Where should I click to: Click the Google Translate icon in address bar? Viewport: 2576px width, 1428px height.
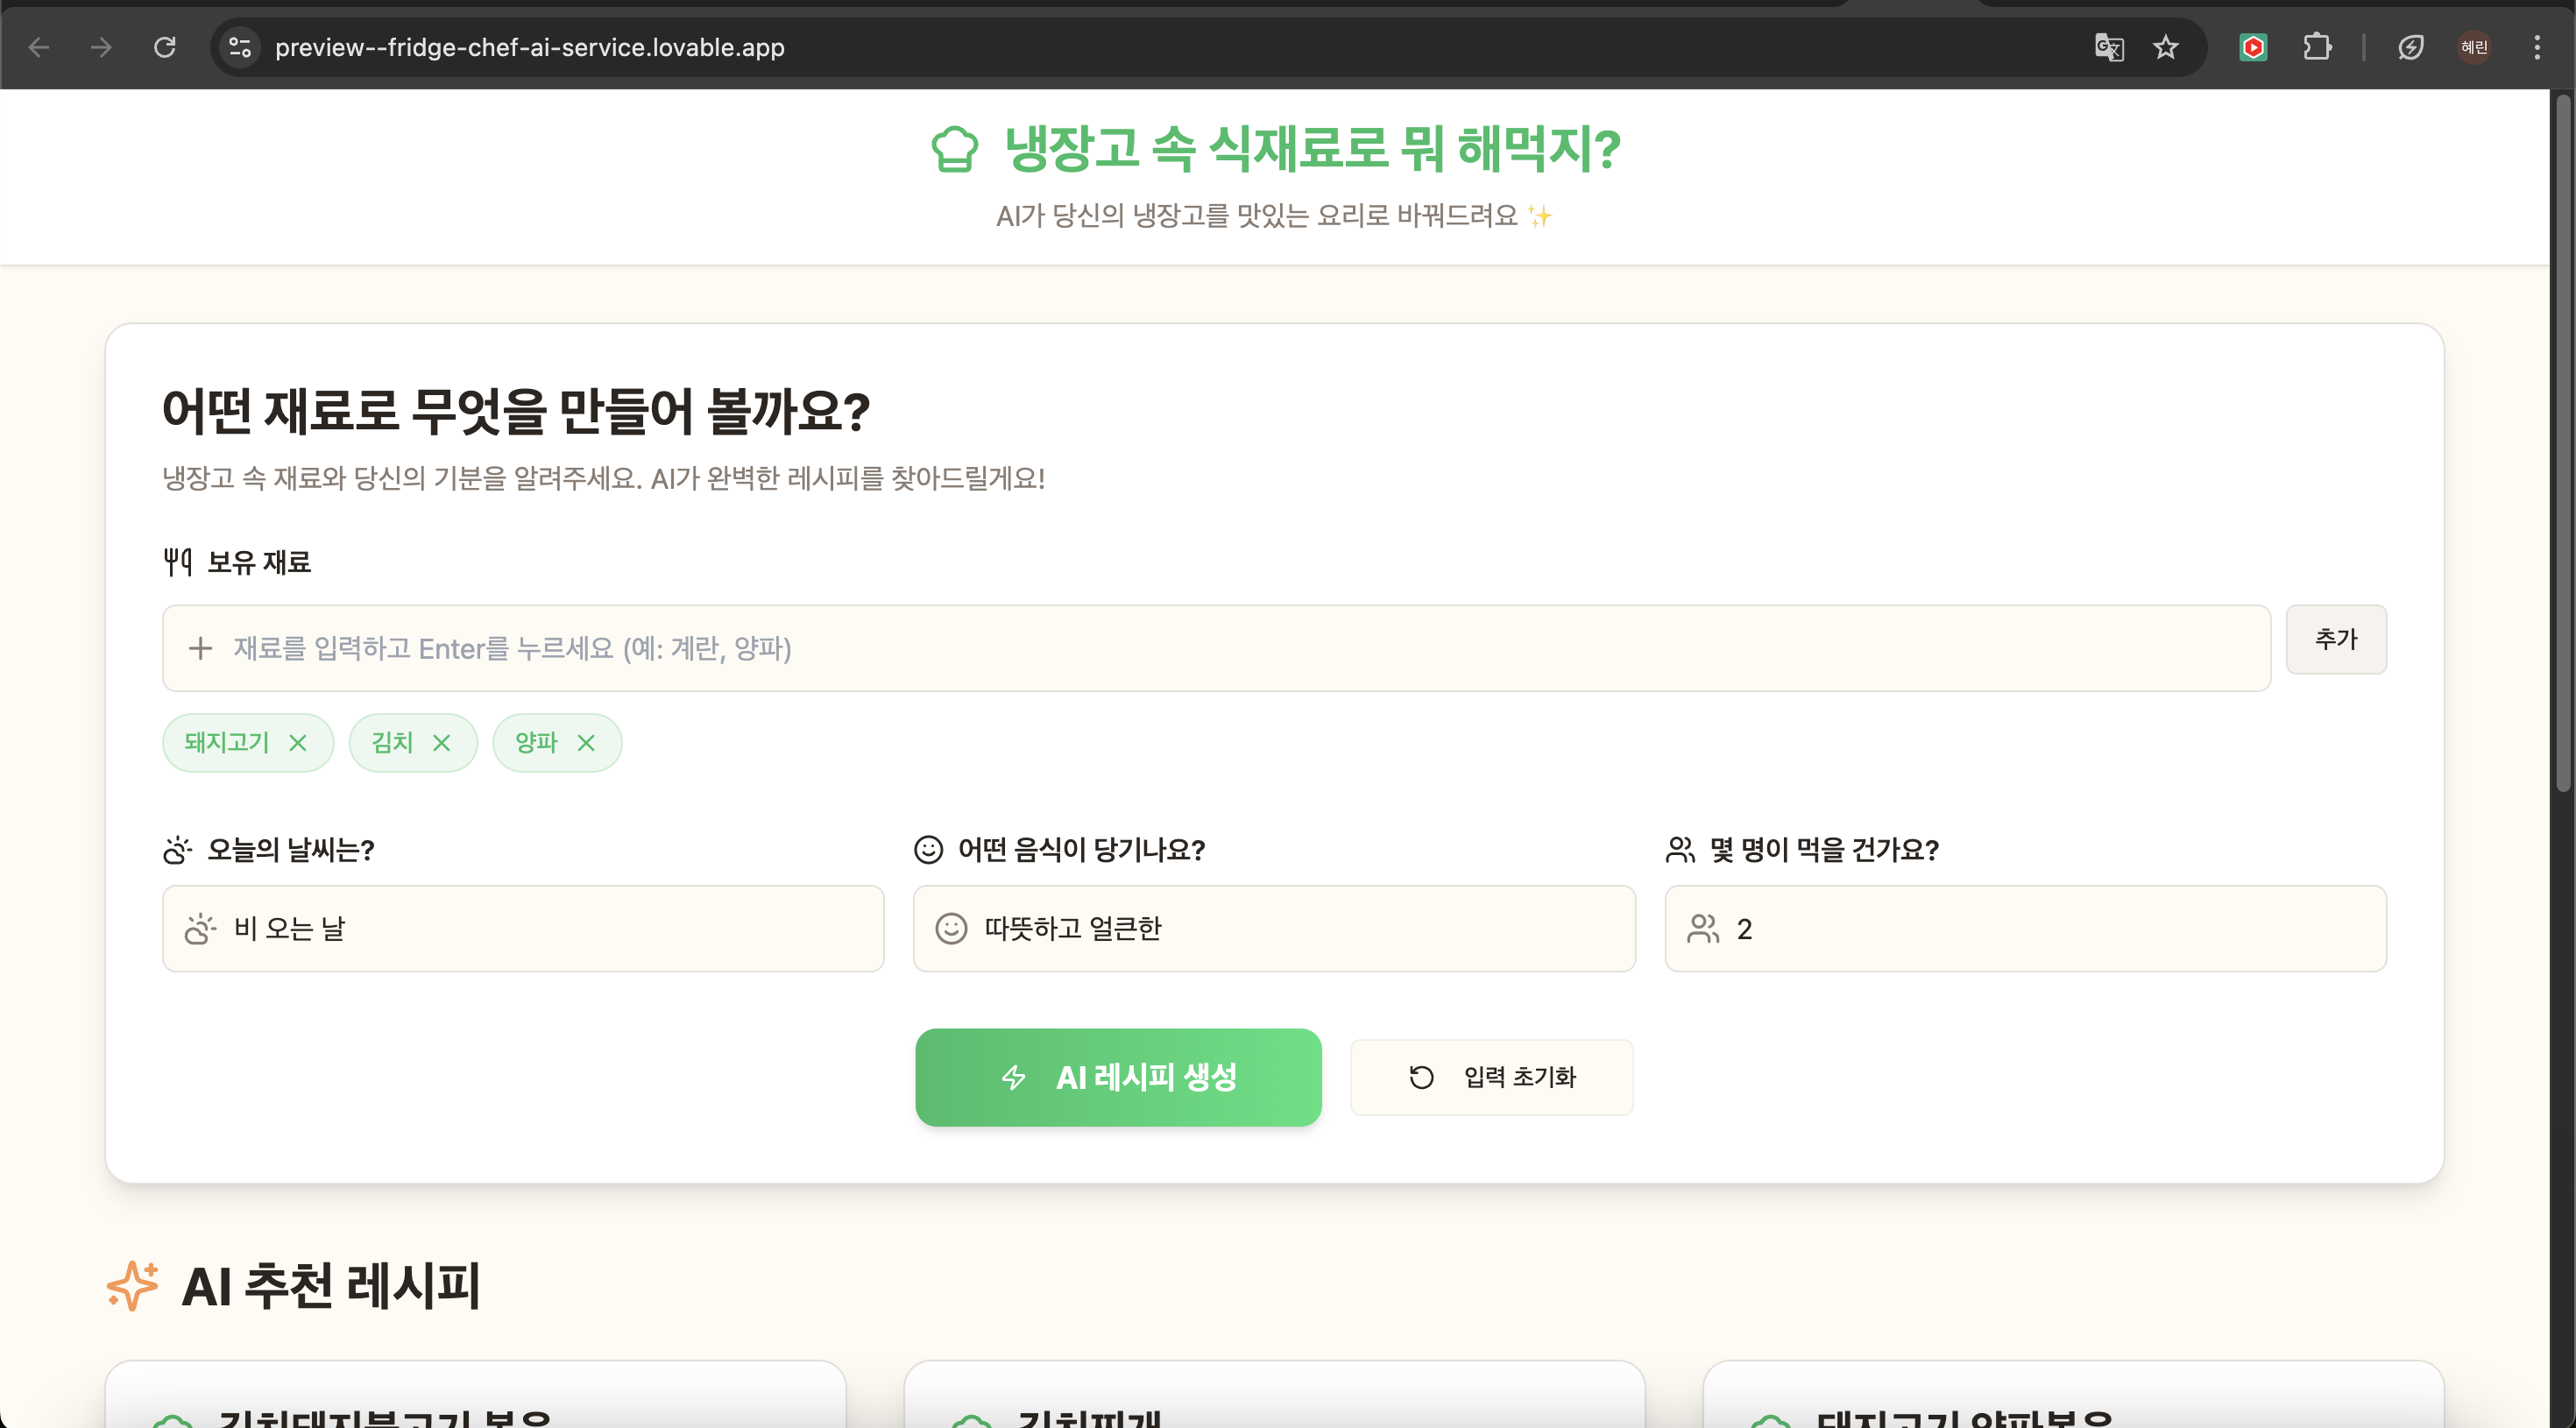[x=2109, y=47]
